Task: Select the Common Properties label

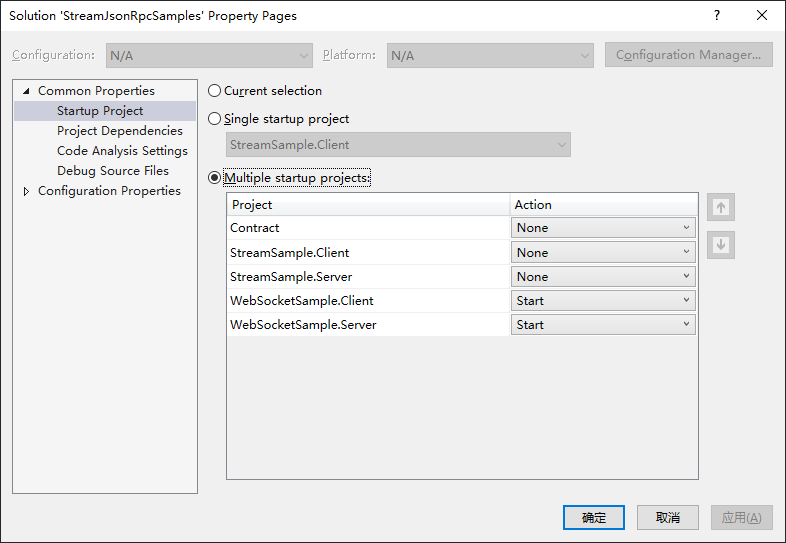Action: 96,91
